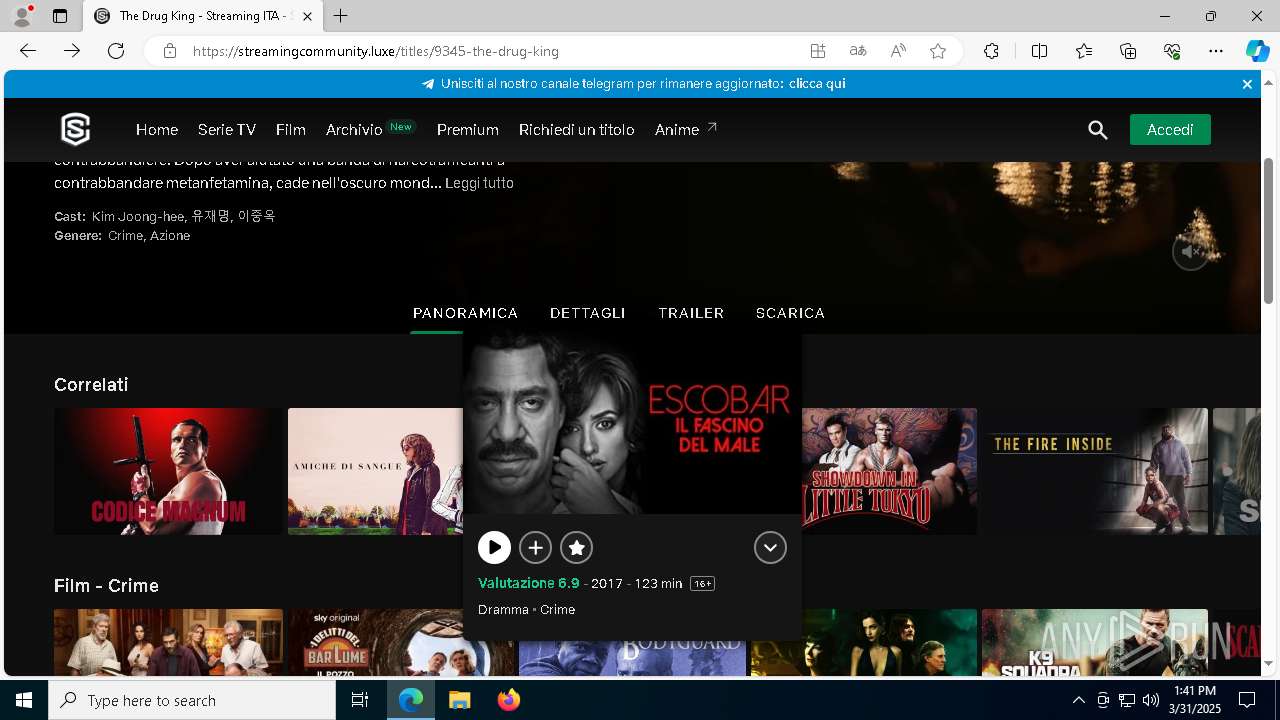Select the PANORAMICA tab
1280x720 pixels.
click(x=465, y=313)
